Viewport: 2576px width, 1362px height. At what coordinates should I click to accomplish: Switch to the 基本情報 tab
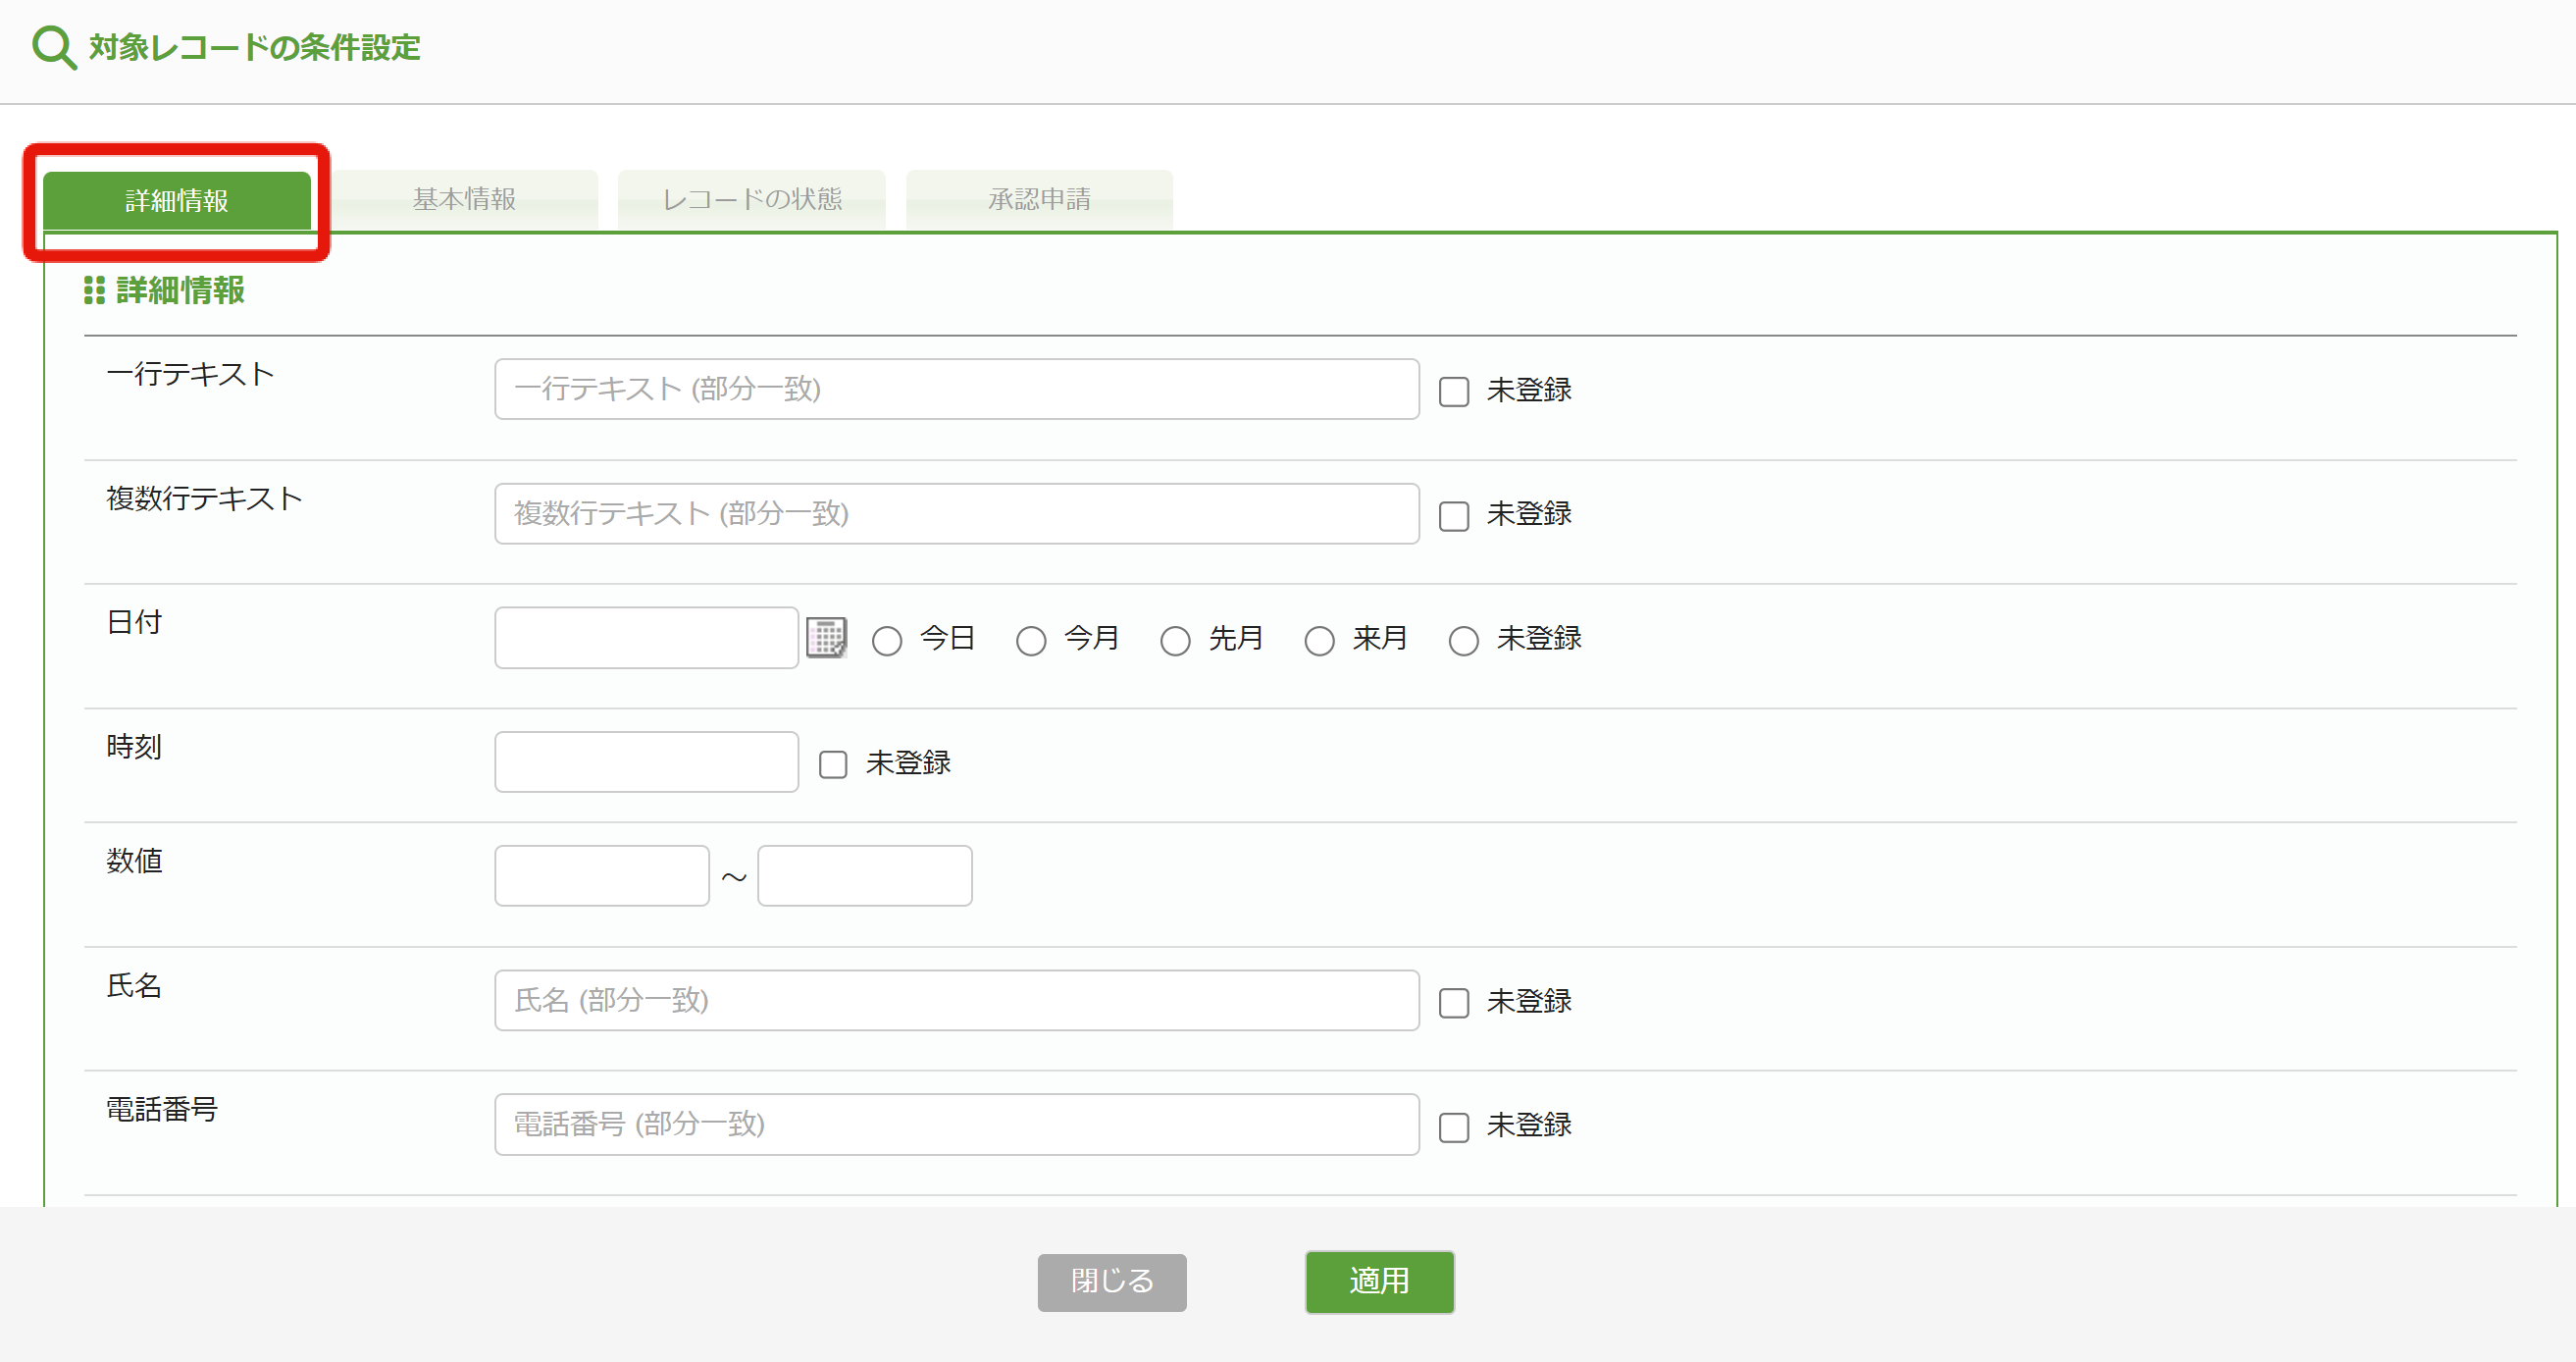[x=463, y=198]
